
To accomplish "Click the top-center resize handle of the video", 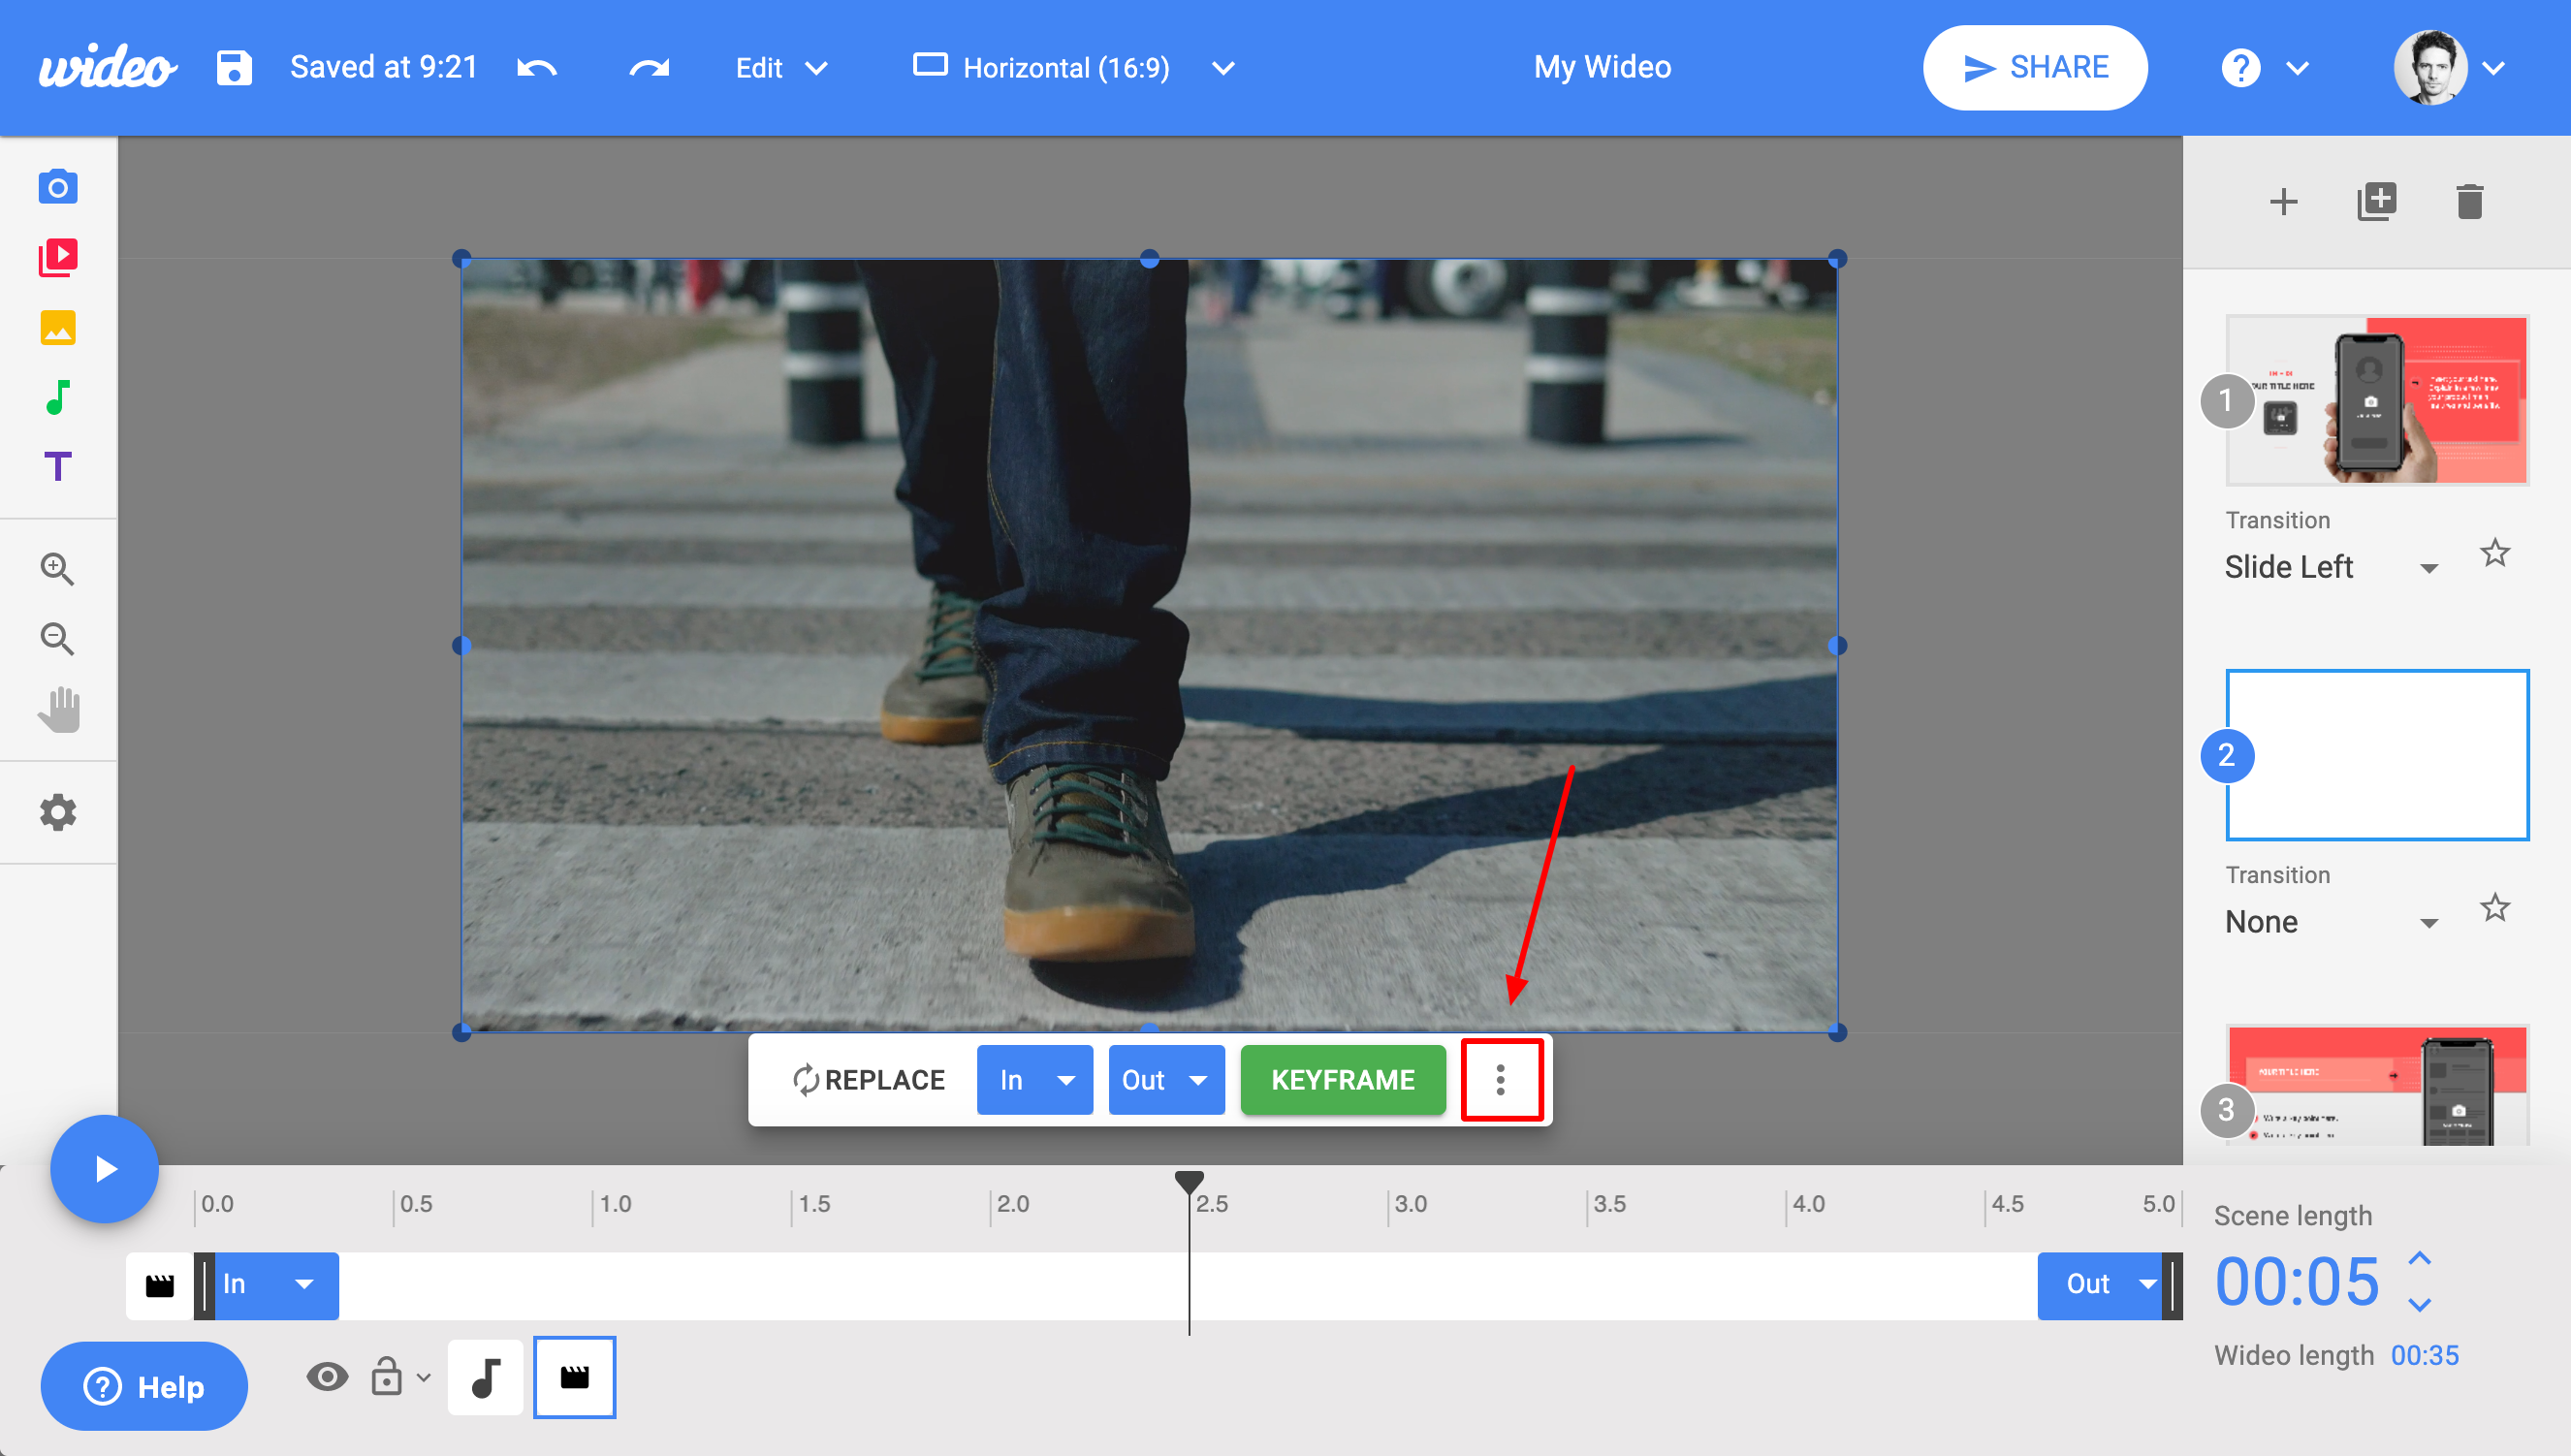I will click(x=1149, y=259).
